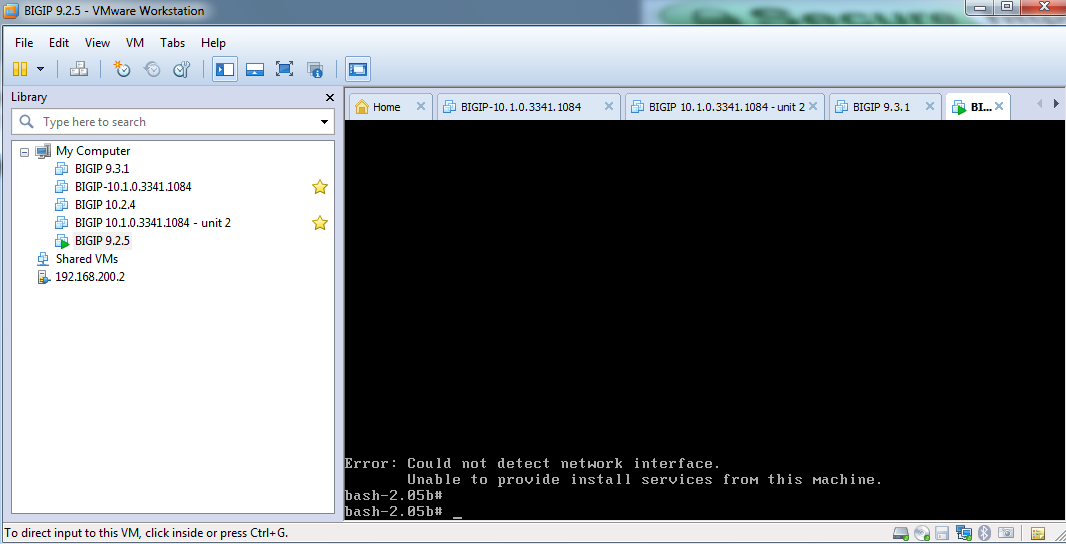Click the 192.168.200.2 server icon

pyautogui.click(x=44, y=277)
